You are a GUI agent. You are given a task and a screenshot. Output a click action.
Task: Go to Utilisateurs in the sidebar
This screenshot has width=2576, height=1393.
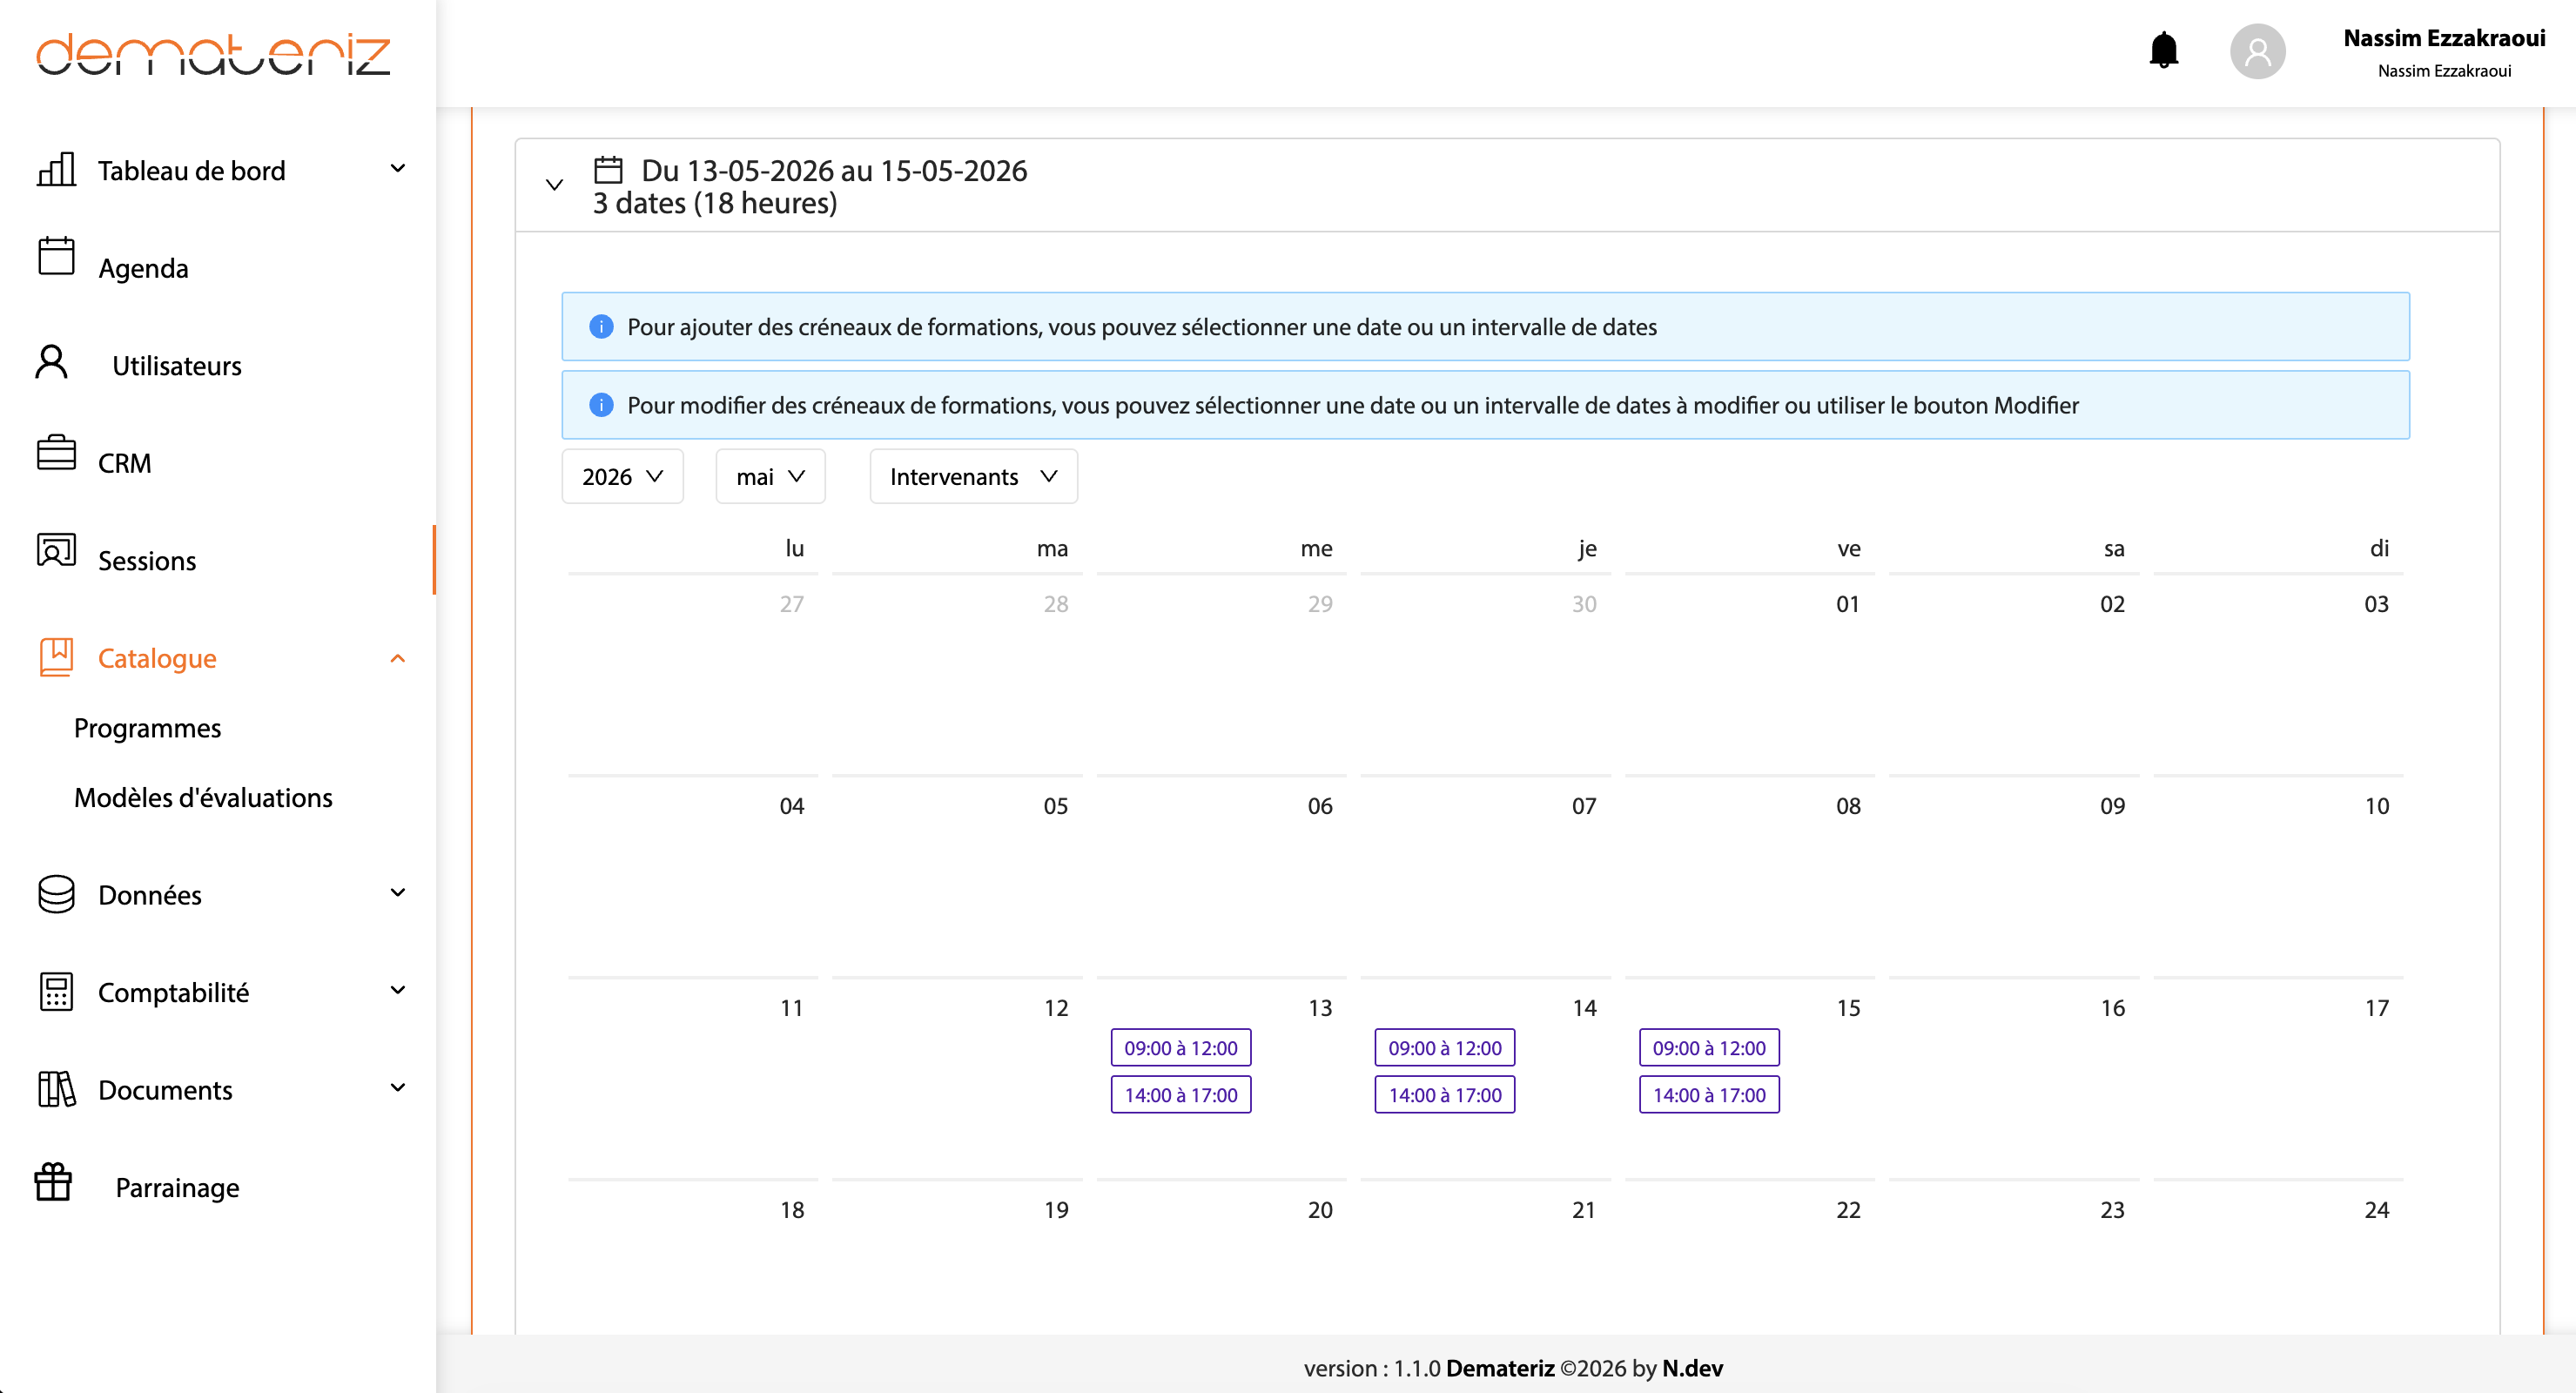(x=177, y=366)
